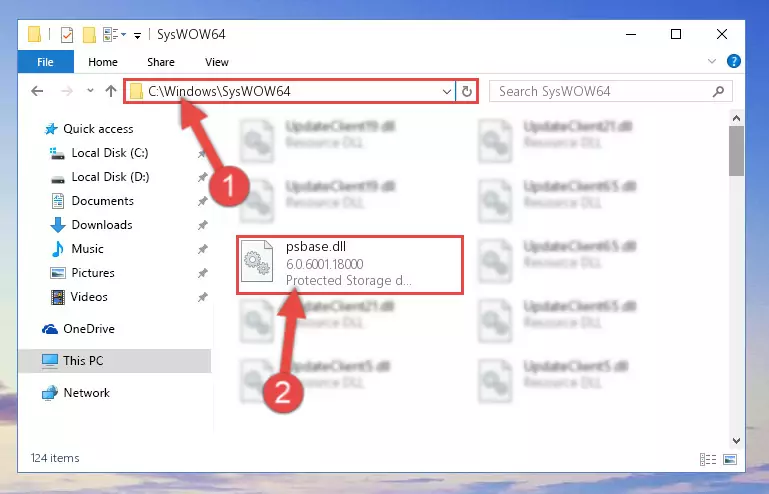Screen dimensions: 769x494
Task: Open the Customize Quick Access Toolbar dropdown
Action: coord(138,35)
